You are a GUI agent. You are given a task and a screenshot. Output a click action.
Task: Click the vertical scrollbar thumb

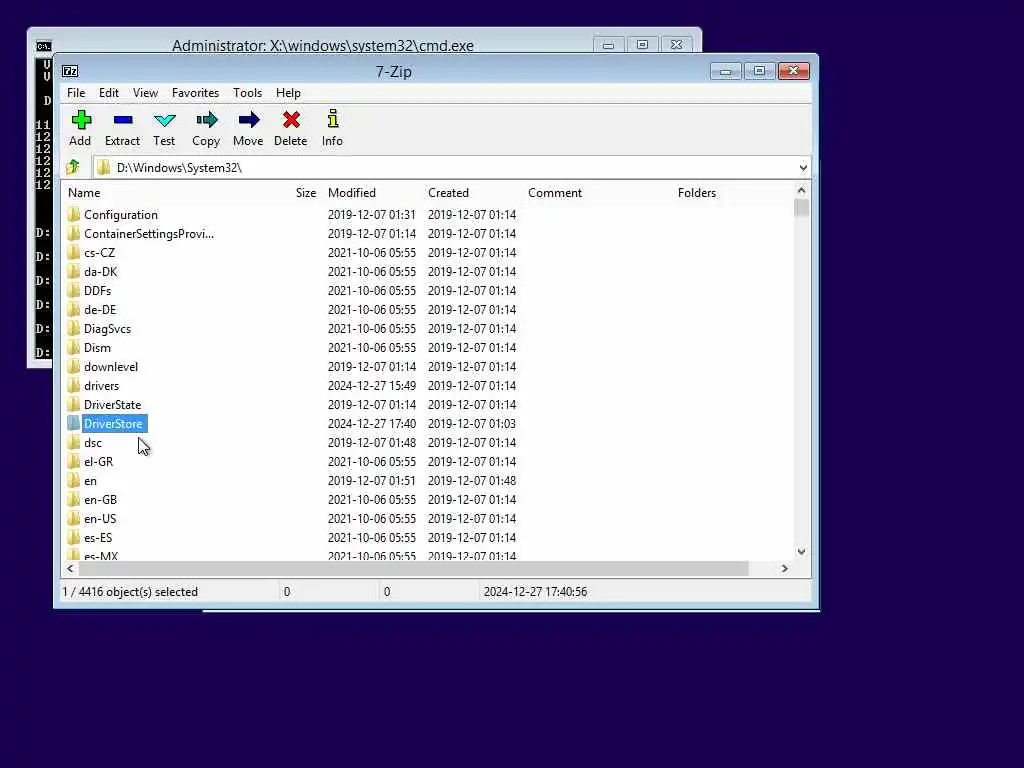tap(801, 208)
